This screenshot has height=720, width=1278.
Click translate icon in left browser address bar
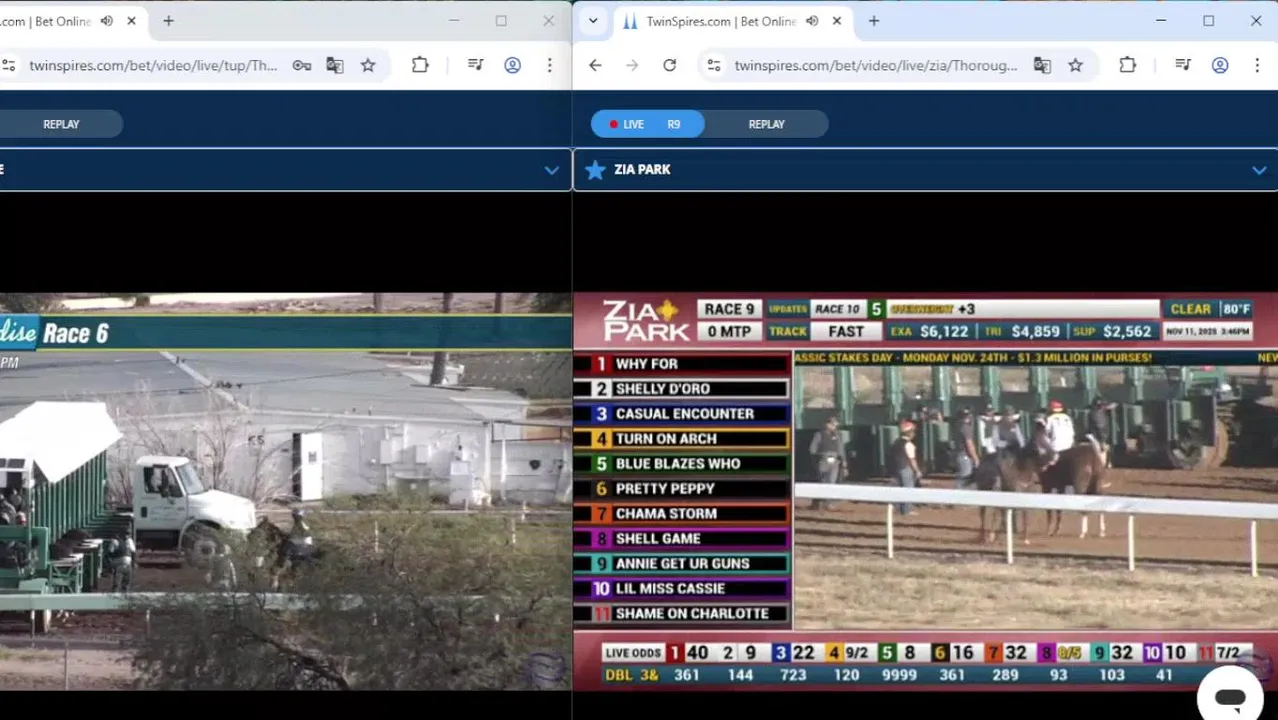tap(335, 66)
